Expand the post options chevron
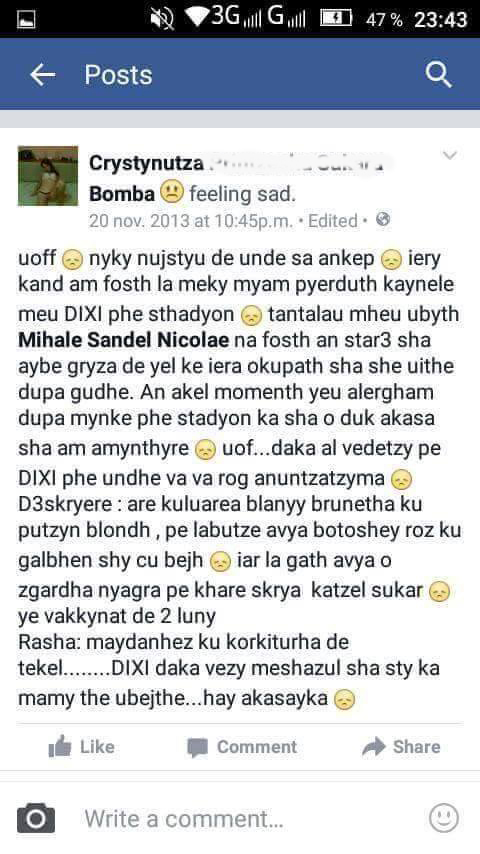The height and width of the screenshot is (854, 480). pos(449,156)
